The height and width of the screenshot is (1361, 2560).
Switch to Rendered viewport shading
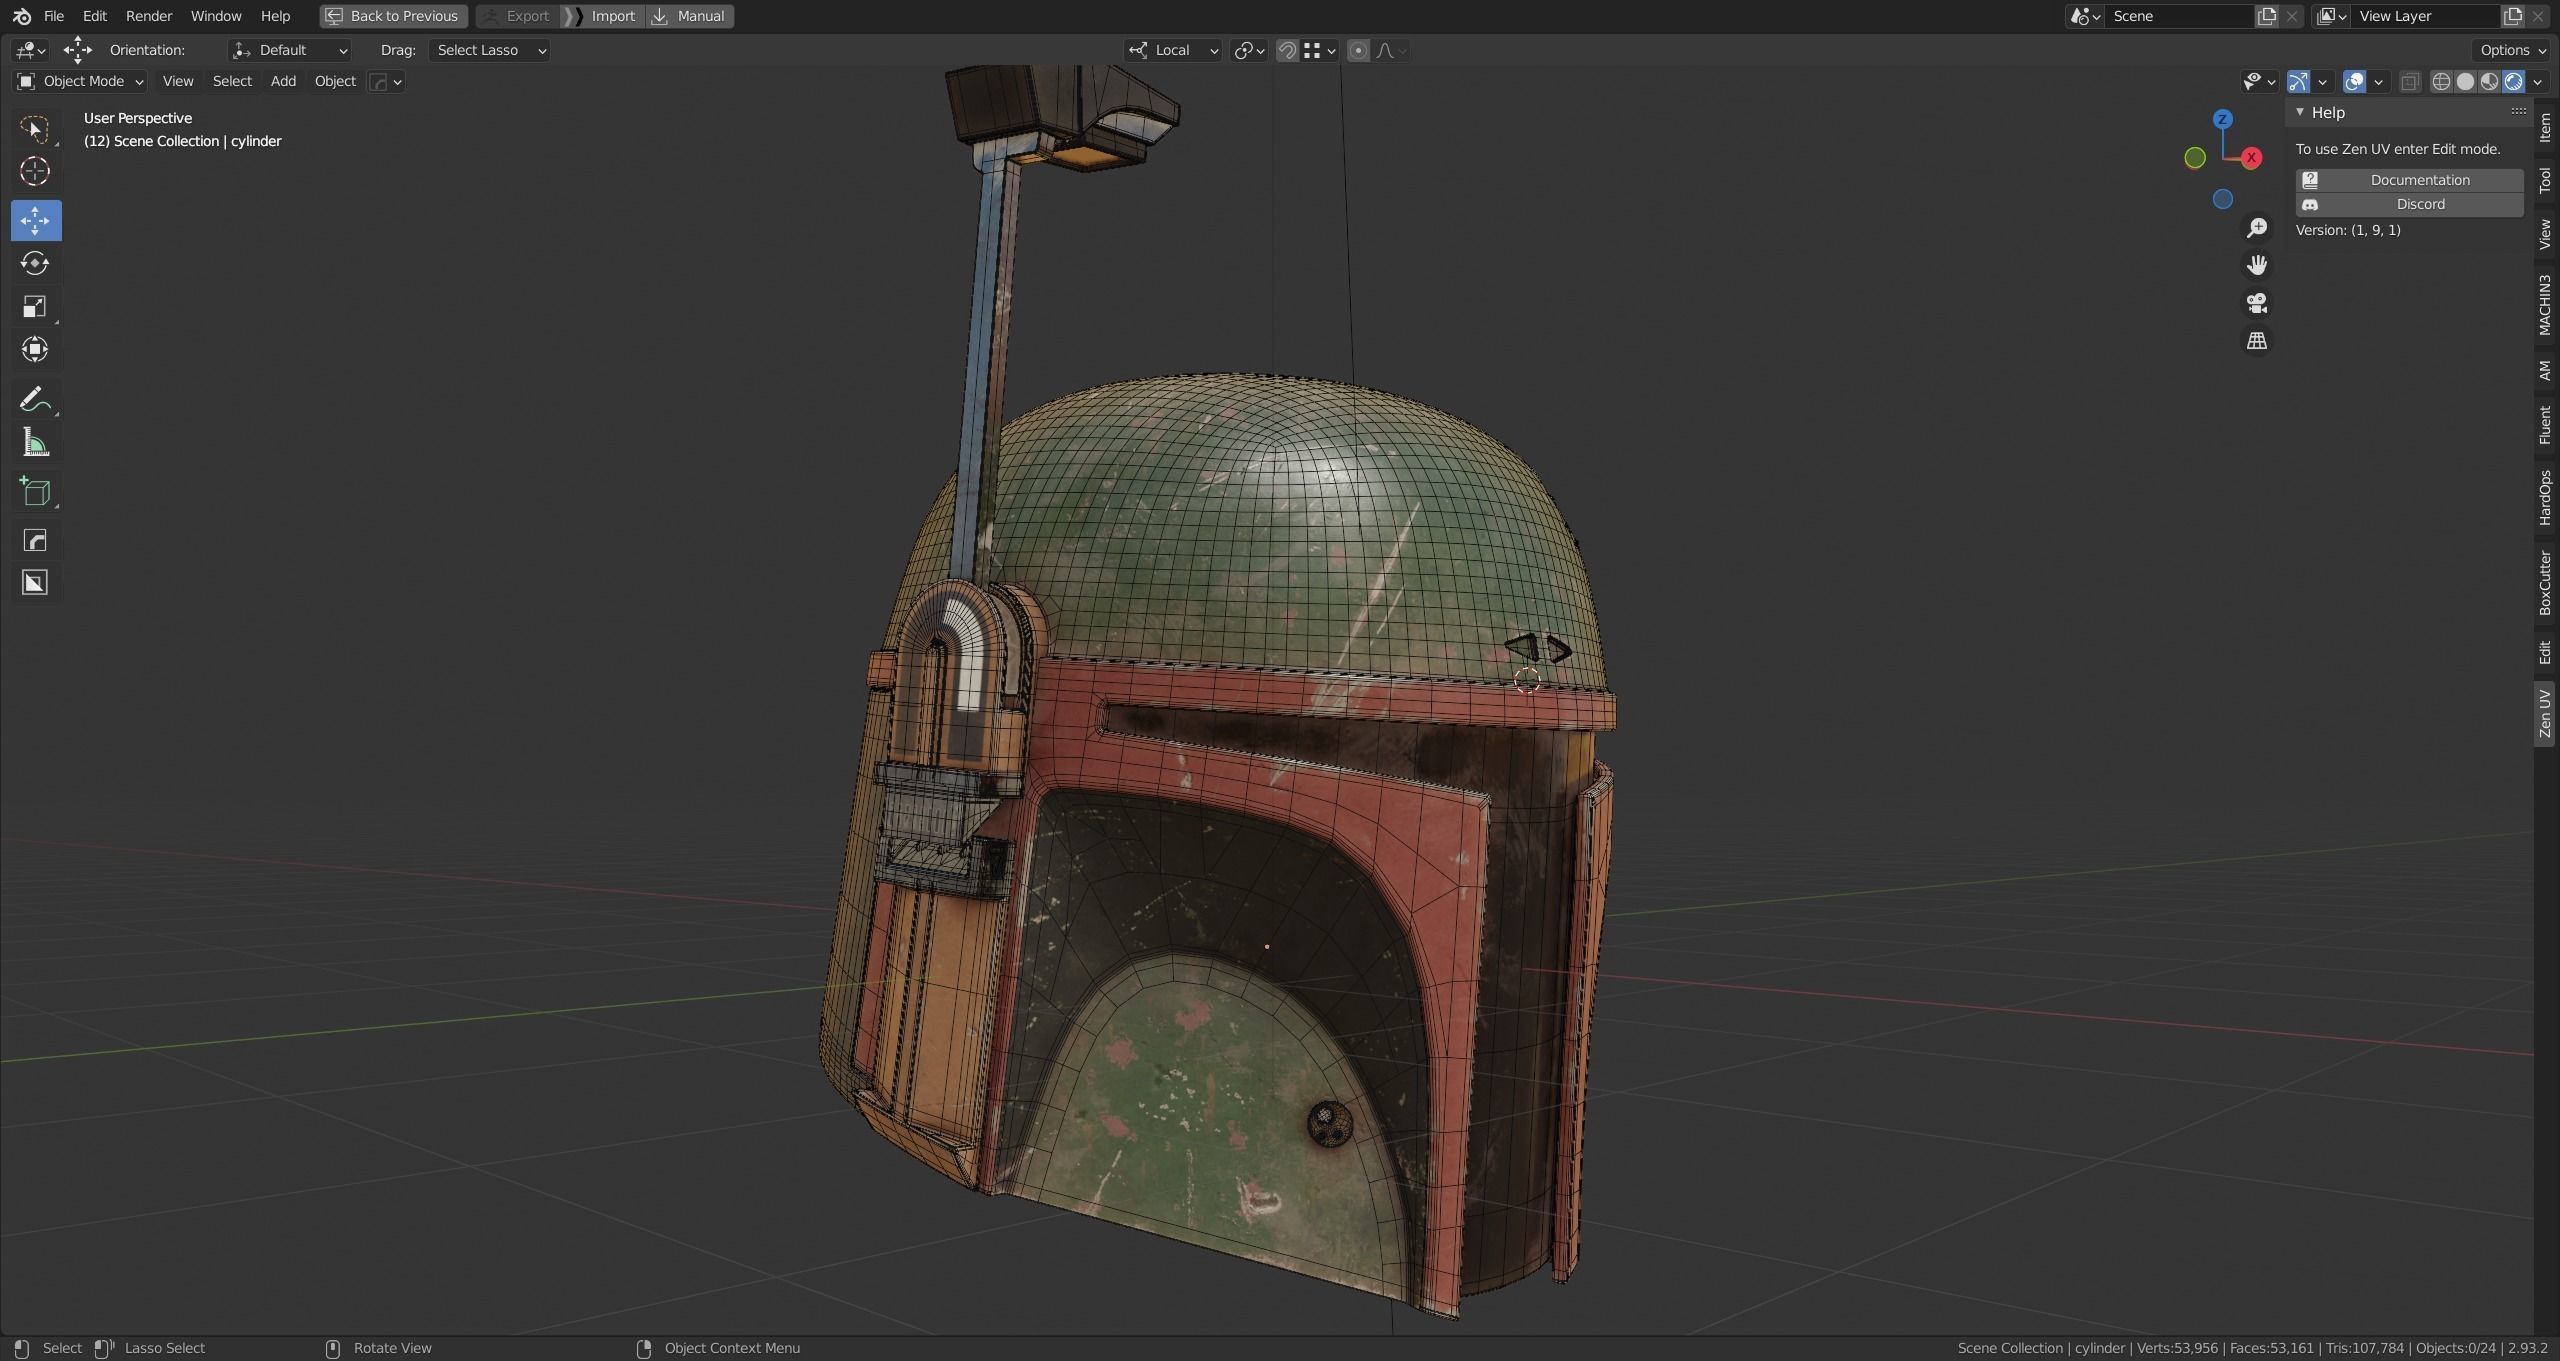coord(2513,81)
